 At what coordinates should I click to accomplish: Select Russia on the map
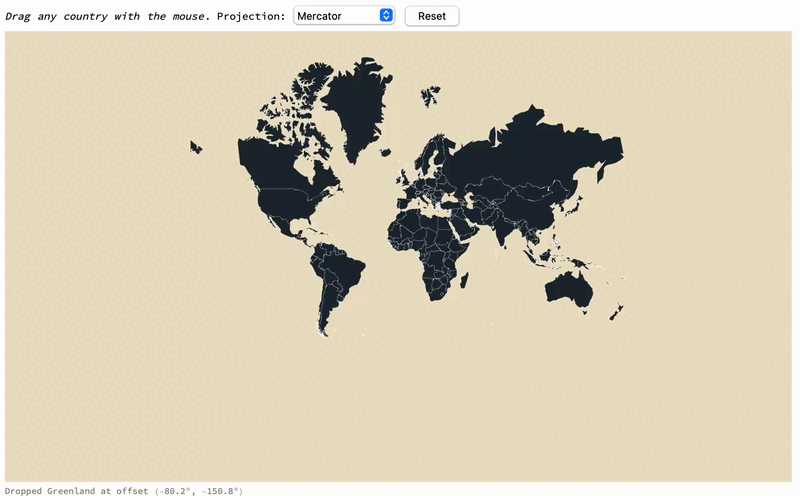[x=531, y=153]
